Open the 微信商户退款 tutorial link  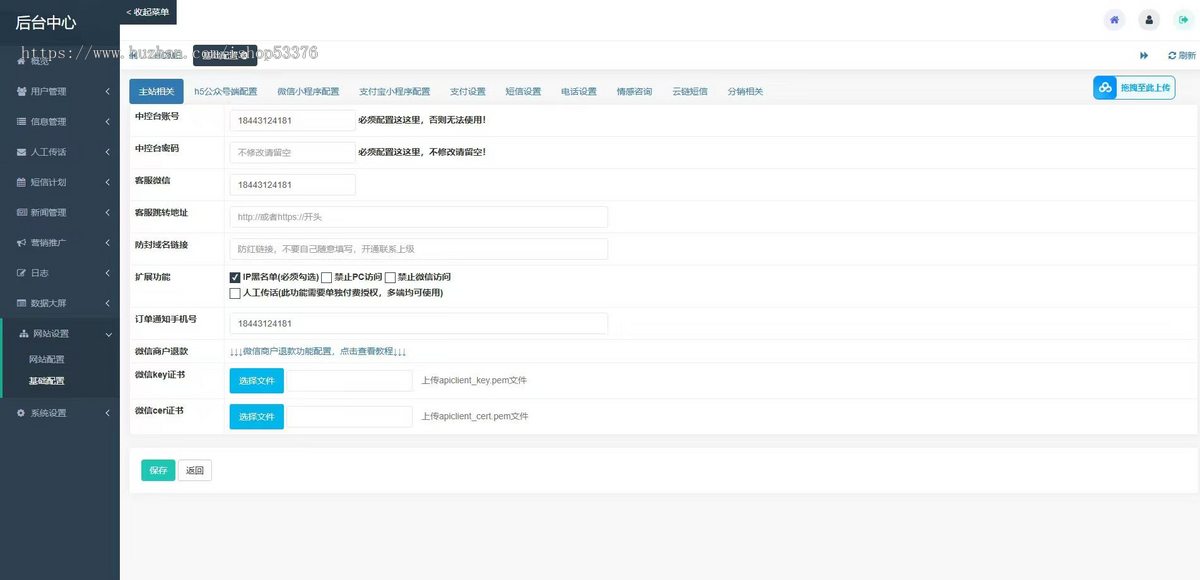pos(317,351)
